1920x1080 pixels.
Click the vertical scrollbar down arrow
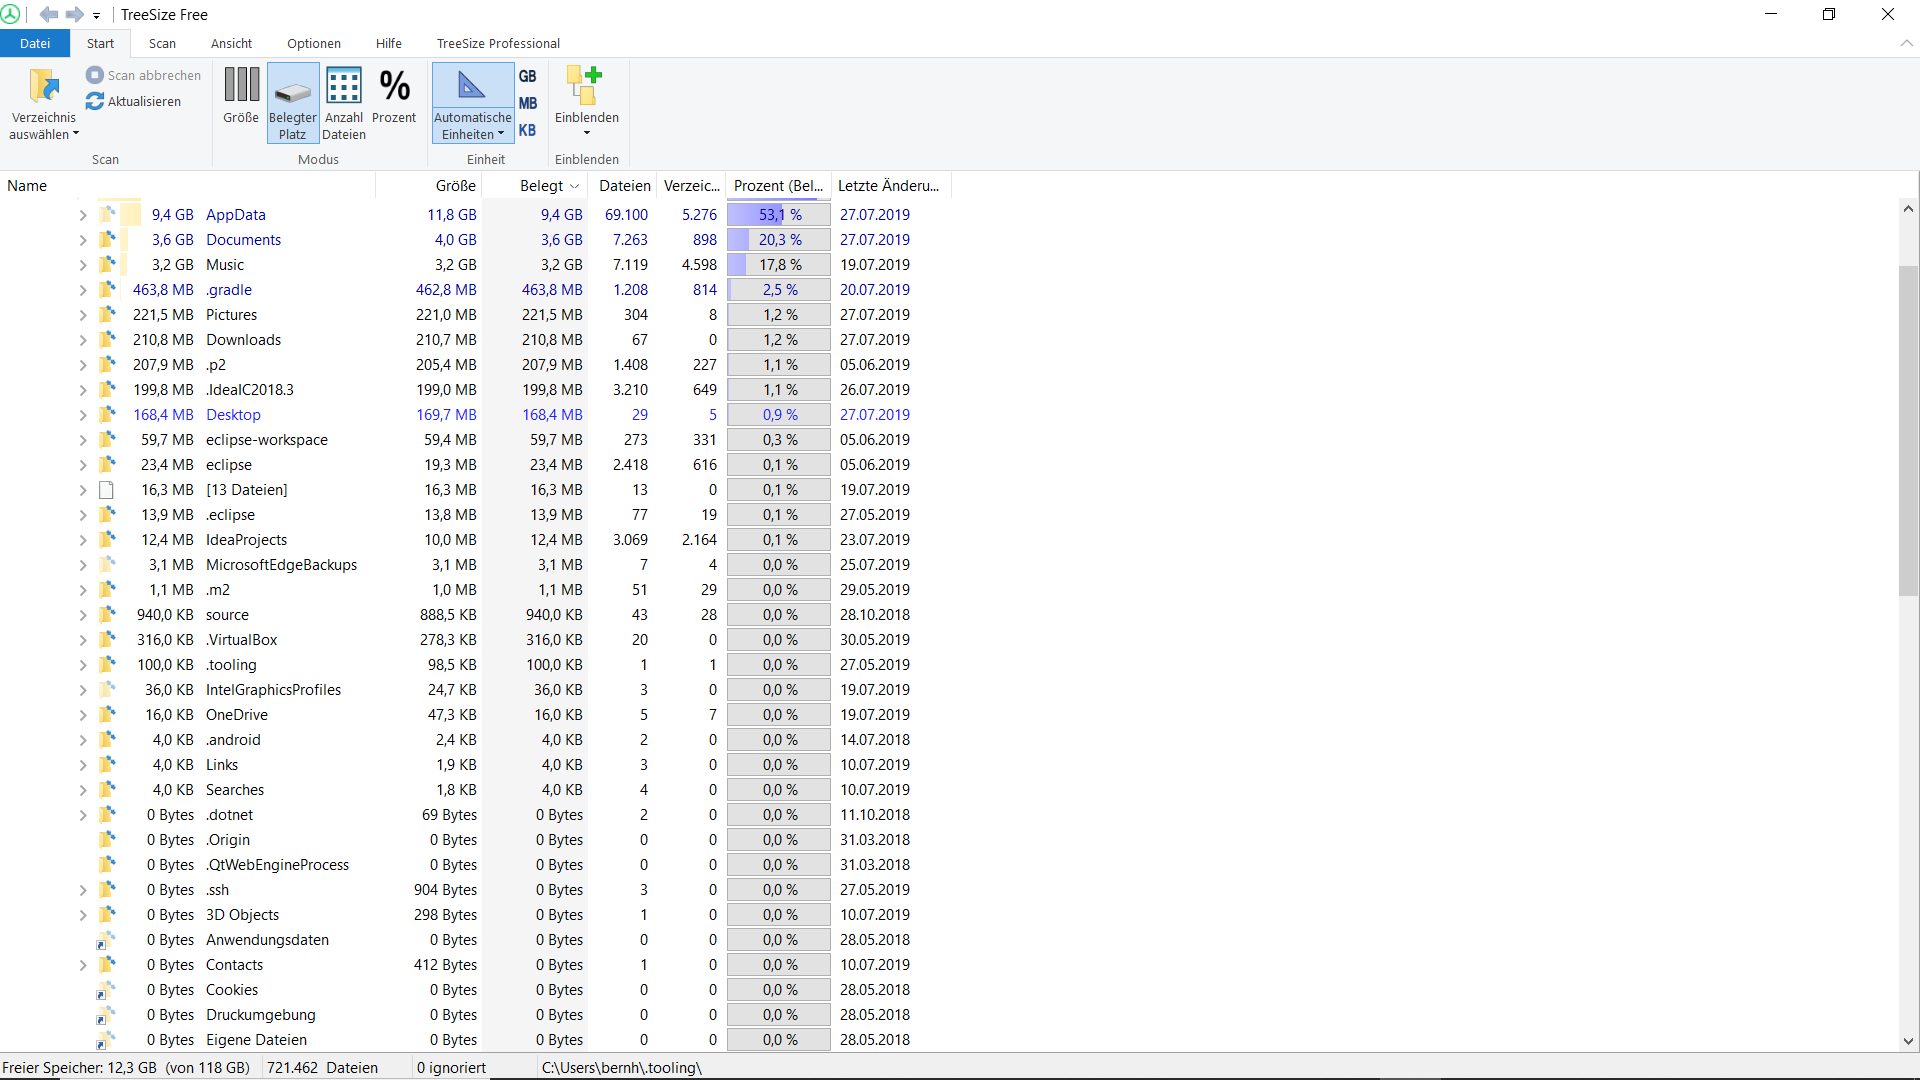(x=1908, y=1041)
